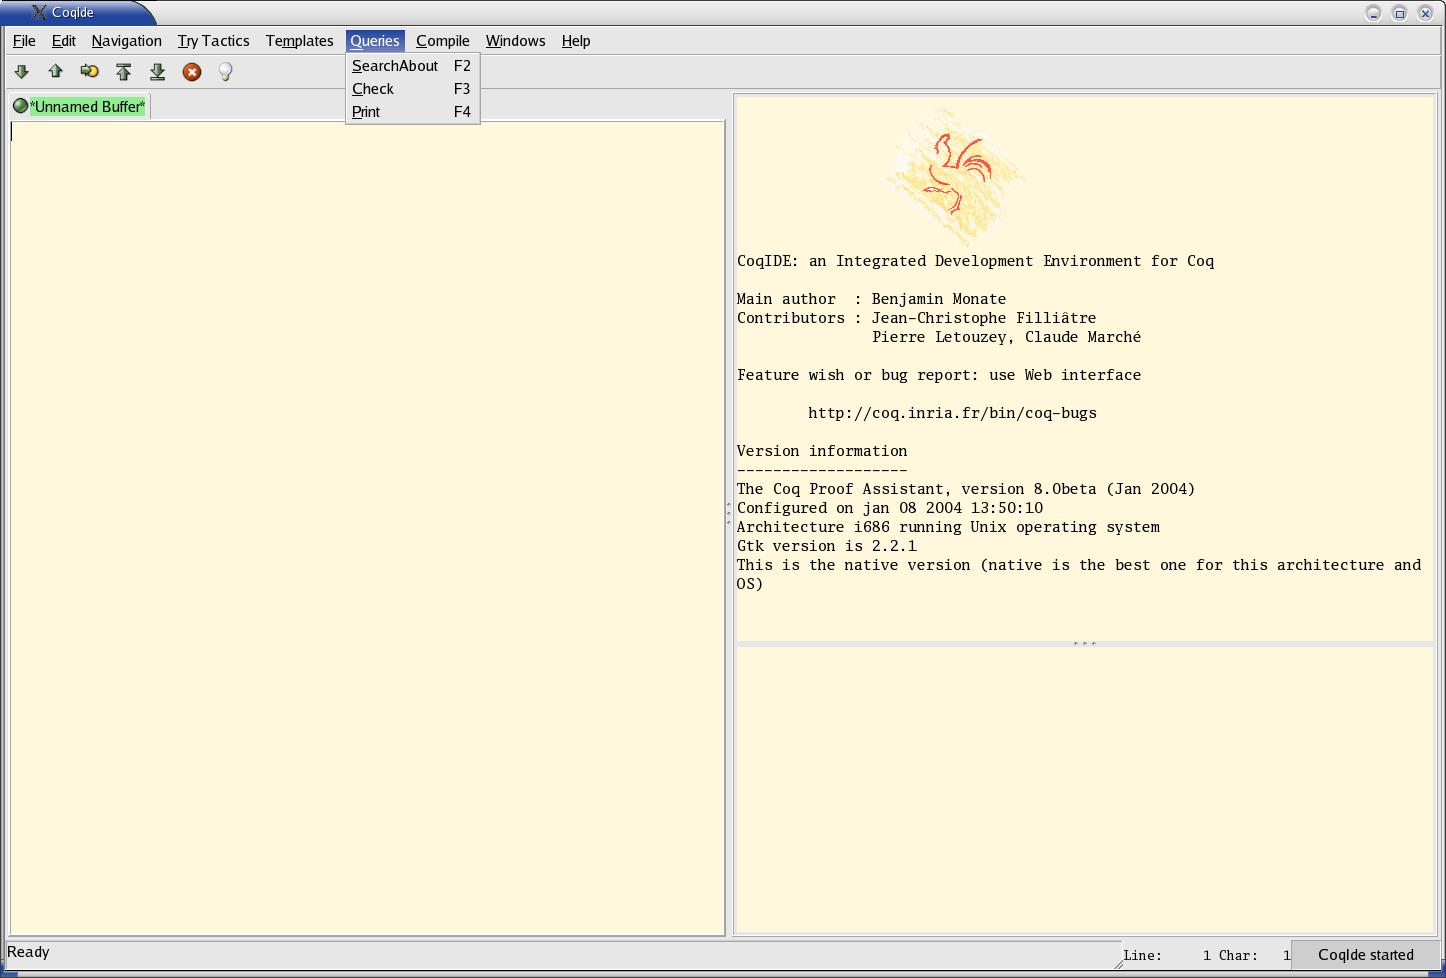The image size is (1446, 978).
Task: Click the 'Main author : Benjamin Monate' line
Action: [871, 299]
